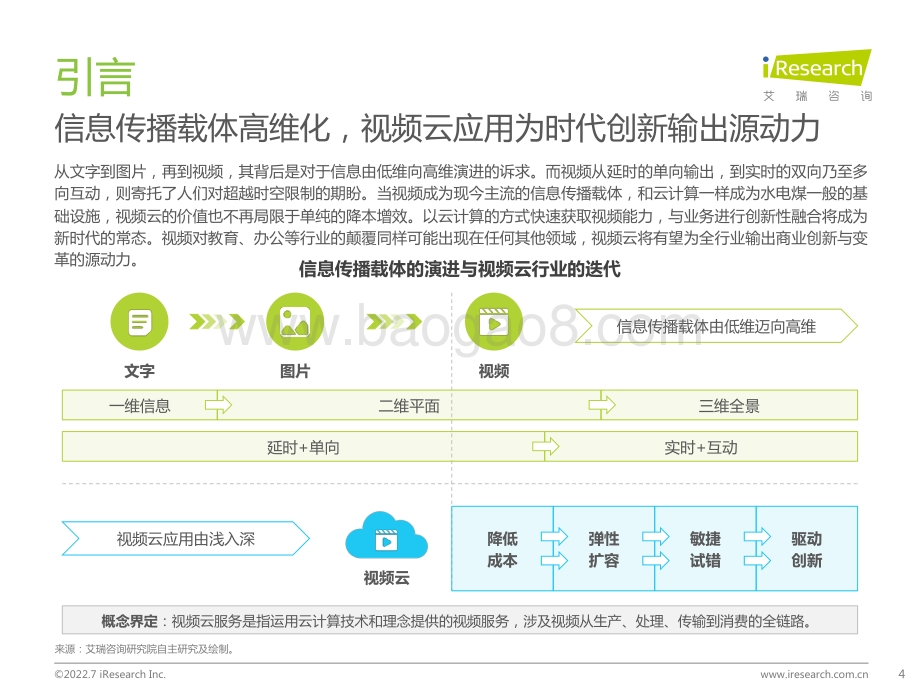Select the green picture icon above 图片
This screenshot has height=690, width=920.
[x=295, y=322]
